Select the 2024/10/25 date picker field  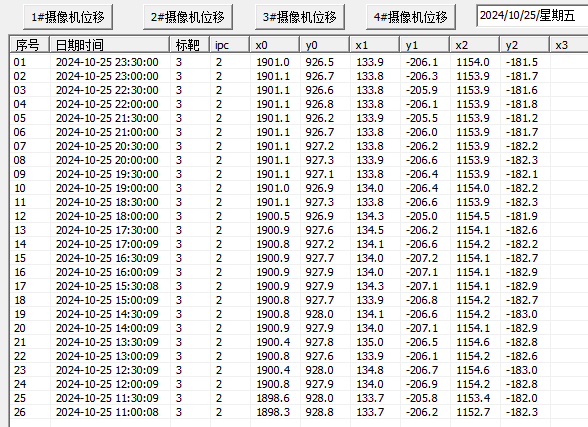[532, 16]
